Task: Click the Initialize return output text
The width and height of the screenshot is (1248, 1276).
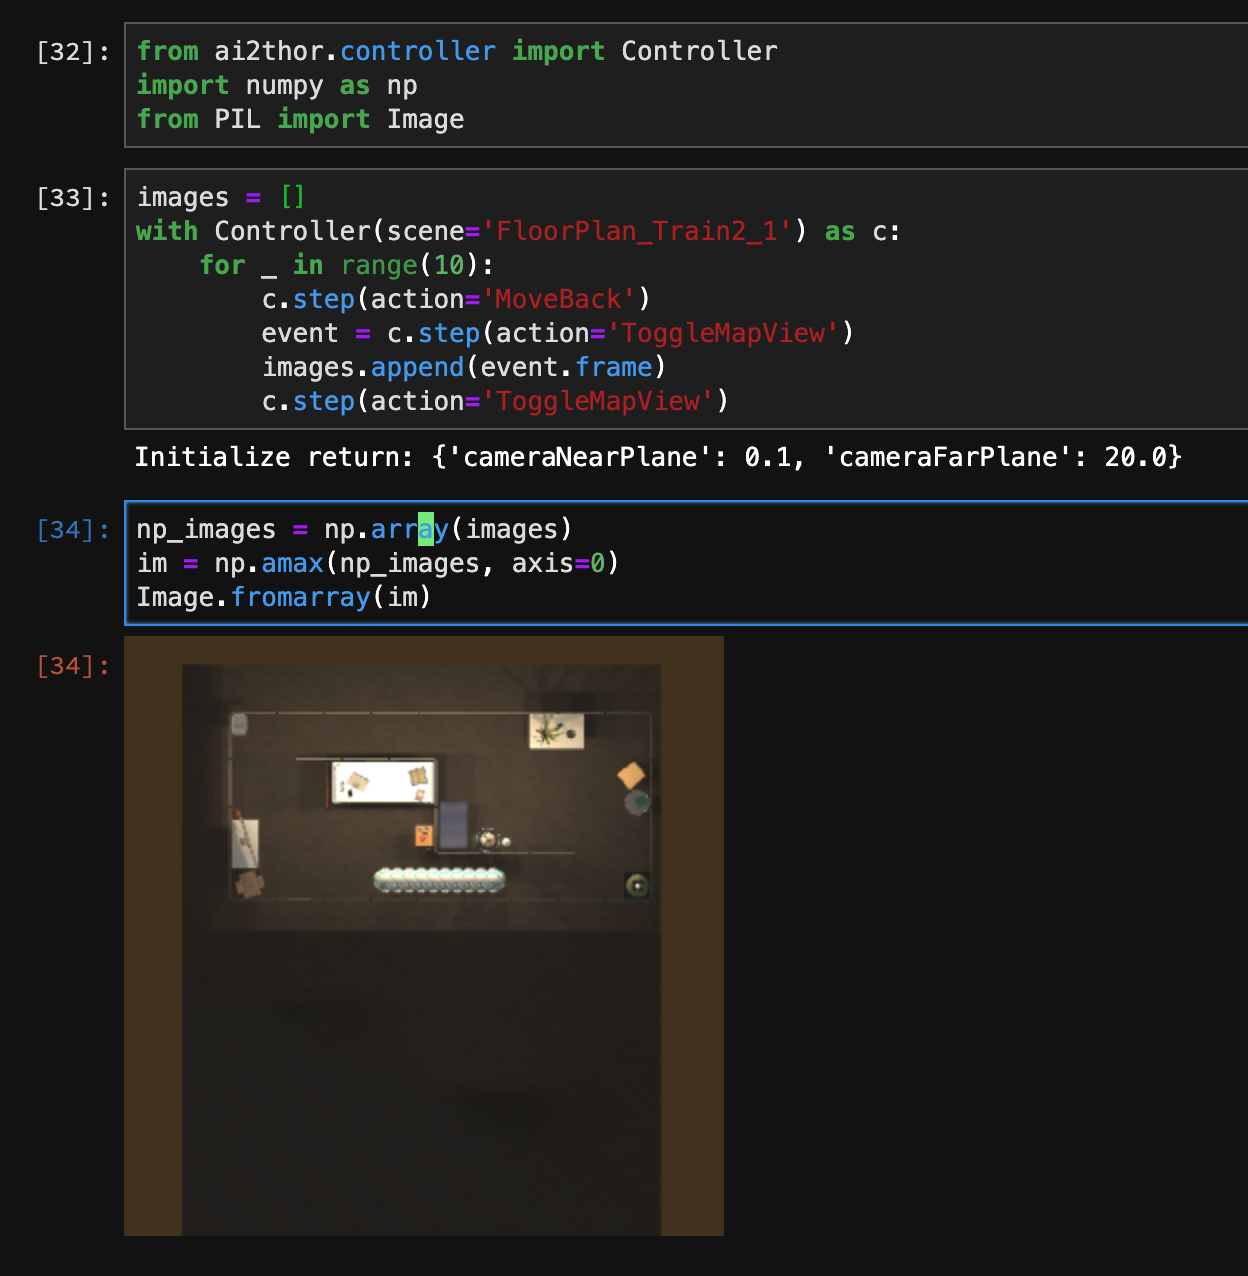Action: point(658,457)
